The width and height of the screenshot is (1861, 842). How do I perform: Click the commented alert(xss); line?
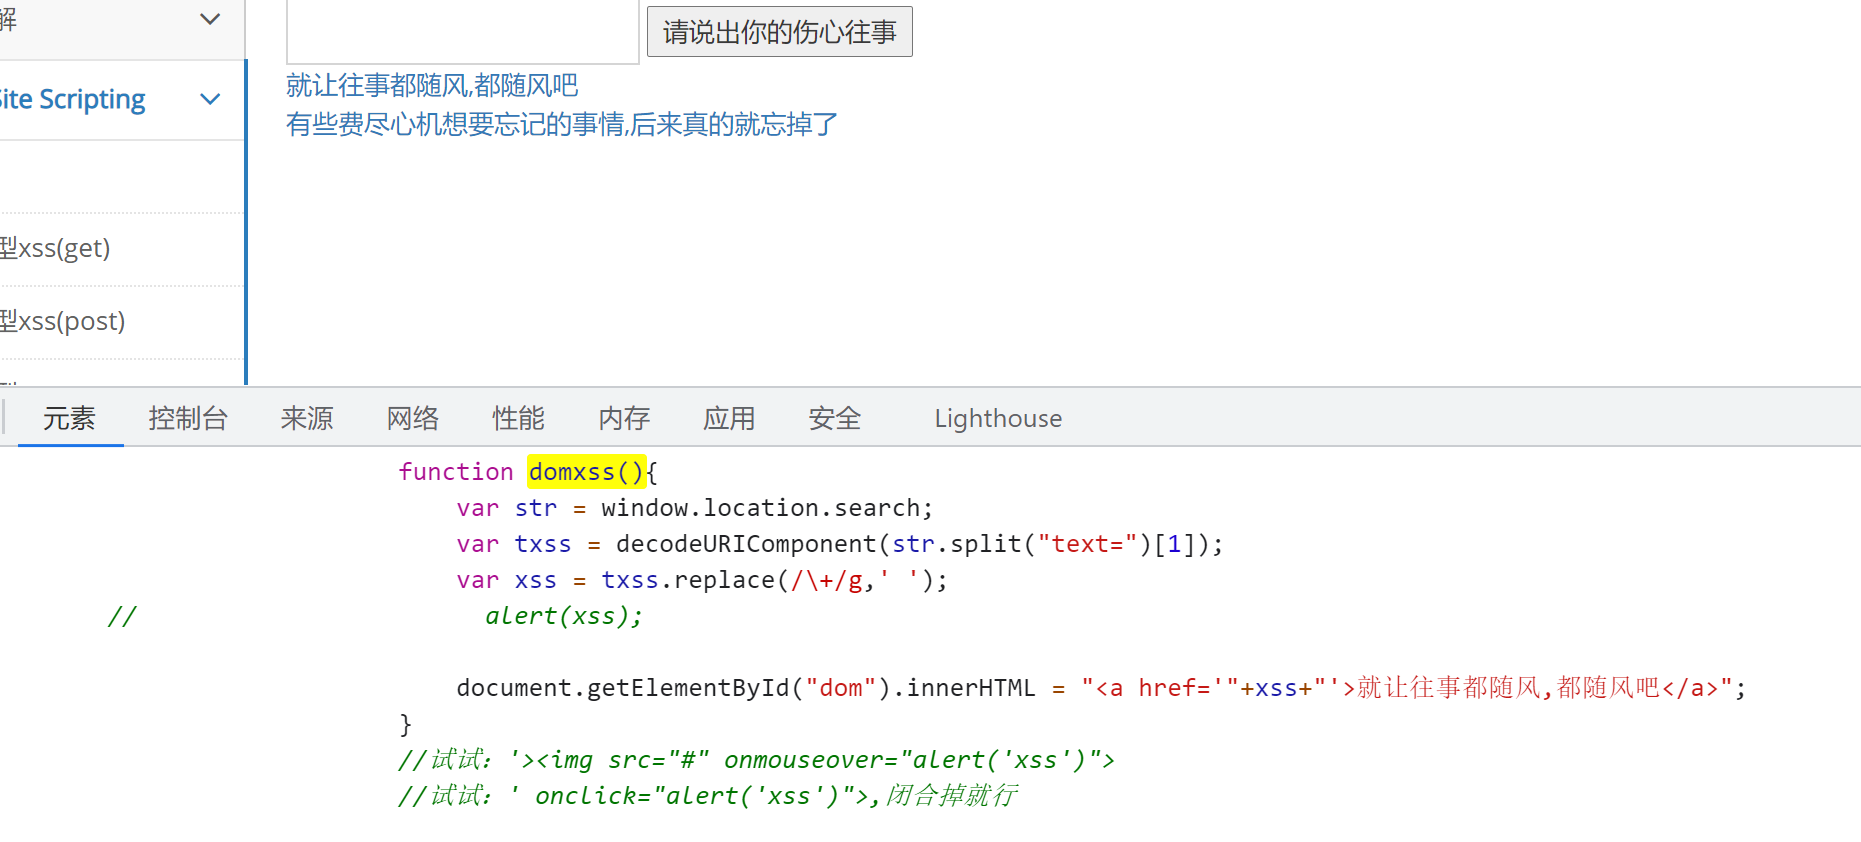point(564,616)
